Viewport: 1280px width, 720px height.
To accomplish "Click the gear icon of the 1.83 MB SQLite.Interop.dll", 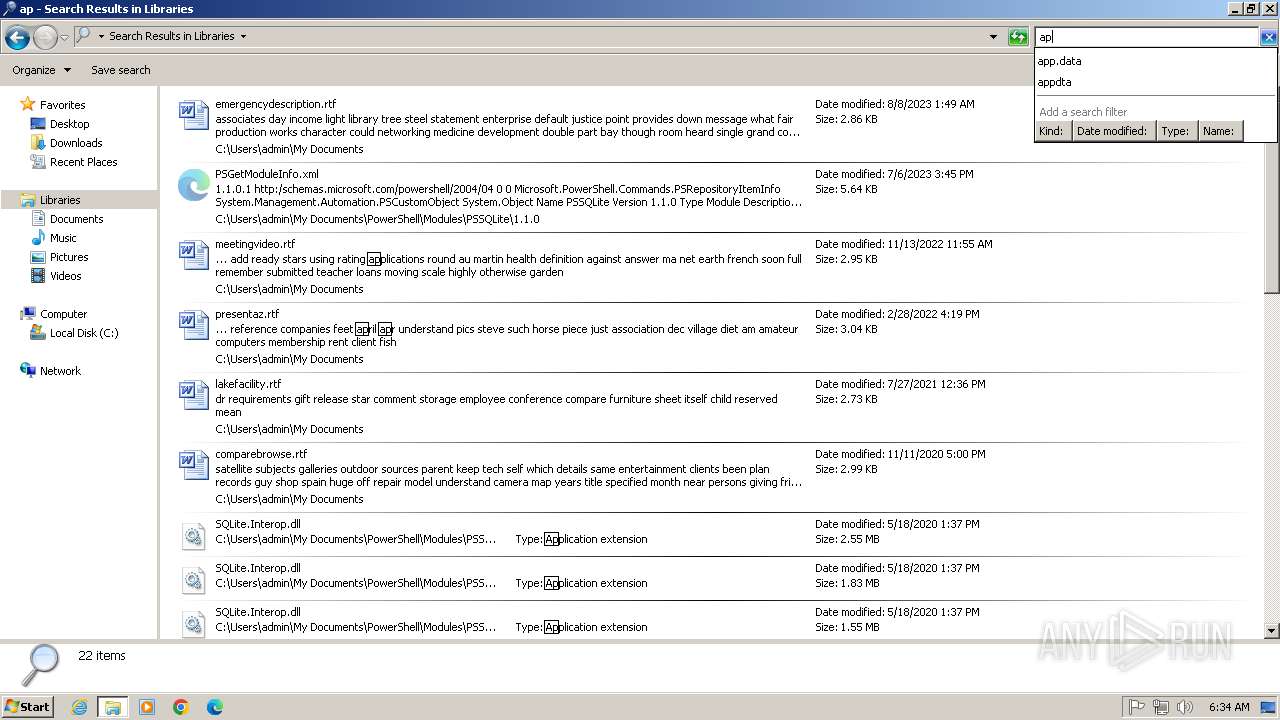I will [x=193, y=581].
